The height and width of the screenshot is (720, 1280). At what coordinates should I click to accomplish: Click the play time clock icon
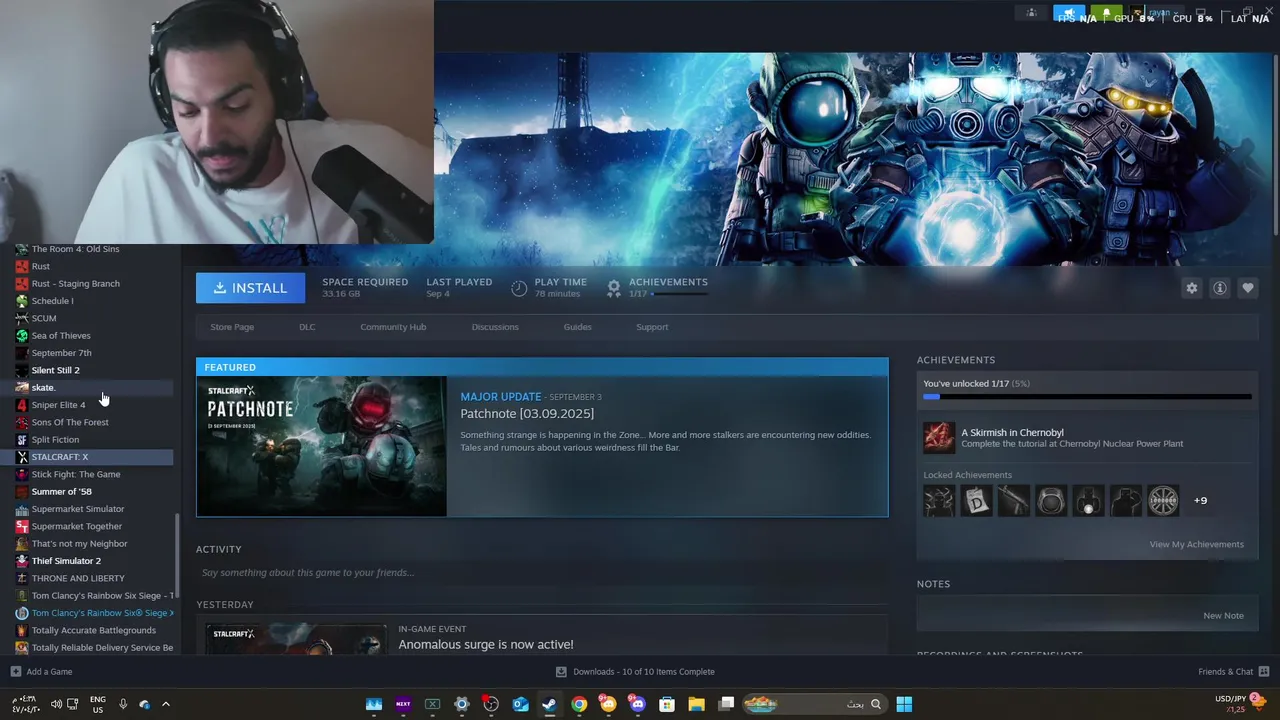coord(519,288)
